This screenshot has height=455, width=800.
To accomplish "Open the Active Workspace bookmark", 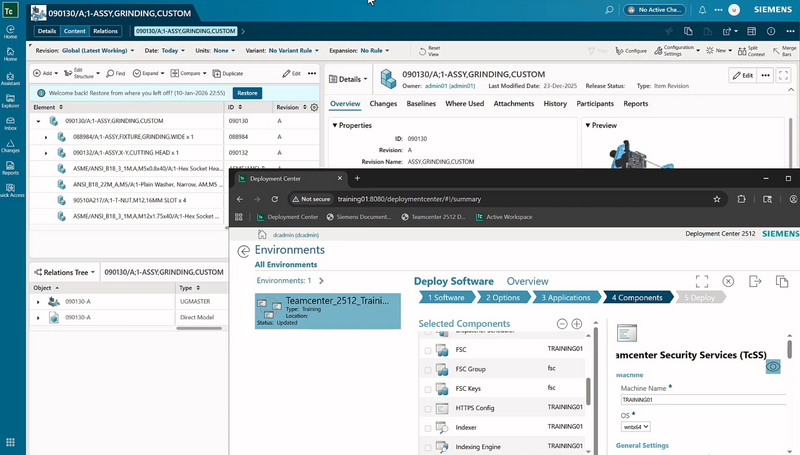I will [x=504, y=217].
